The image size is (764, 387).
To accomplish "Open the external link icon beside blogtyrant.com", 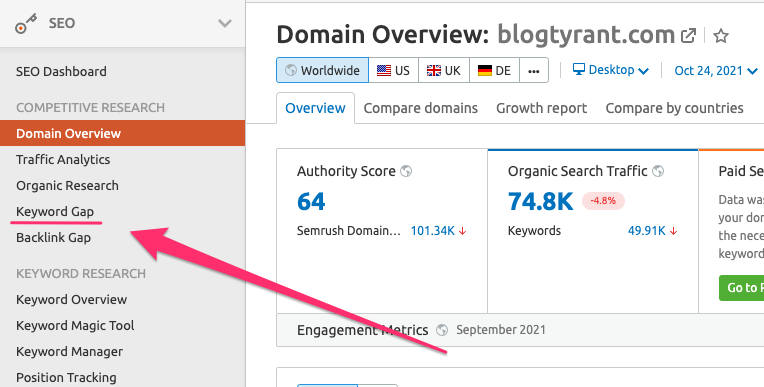I will pyautogui.click(x=688, y=36).
